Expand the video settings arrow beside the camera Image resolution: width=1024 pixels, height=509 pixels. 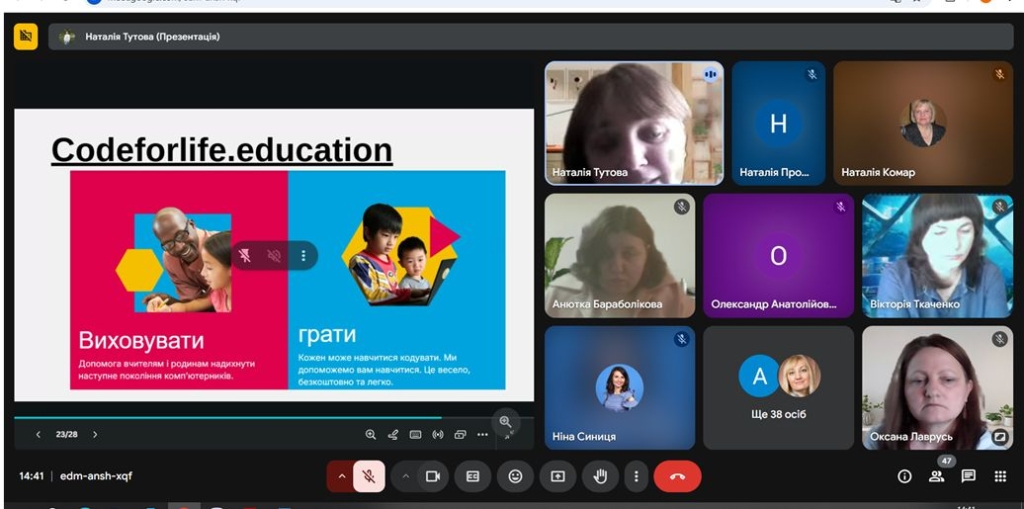pyautogui.click(x=405, y=476)
